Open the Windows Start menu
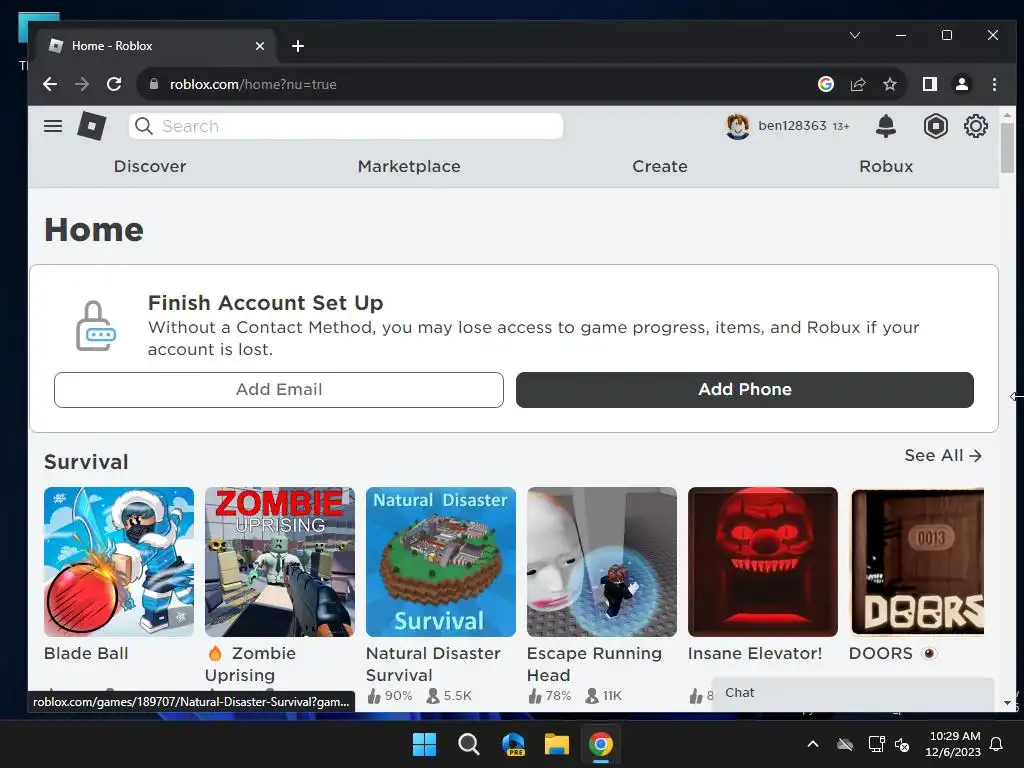Screen dimensions: 1024x768 point(424,744)
